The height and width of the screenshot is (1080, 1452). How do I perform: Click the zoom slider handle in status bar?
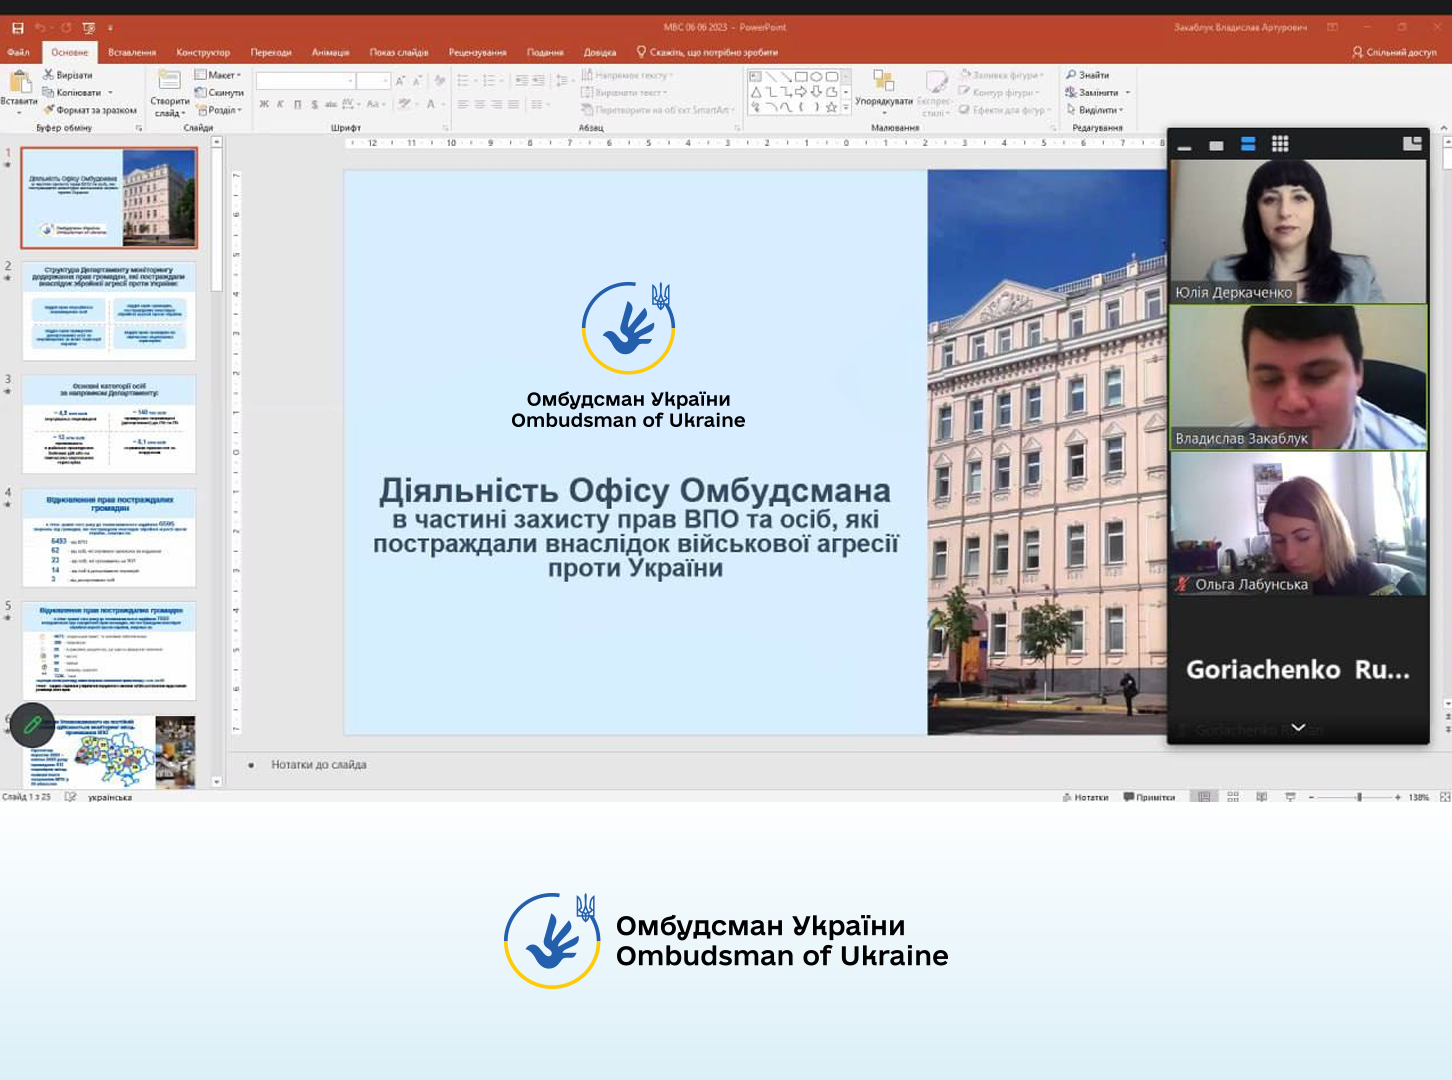tap(1359, 797)
